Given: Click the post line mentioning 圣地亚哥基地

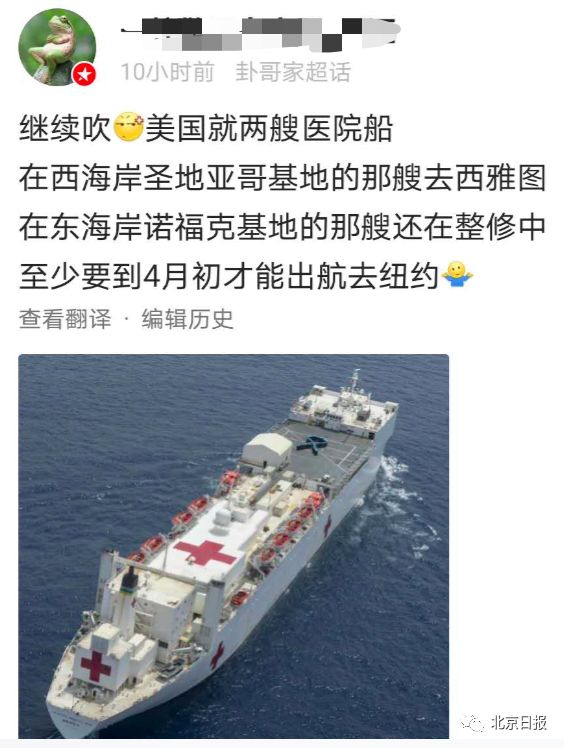Looking at the screenshot, I should 282,177.
